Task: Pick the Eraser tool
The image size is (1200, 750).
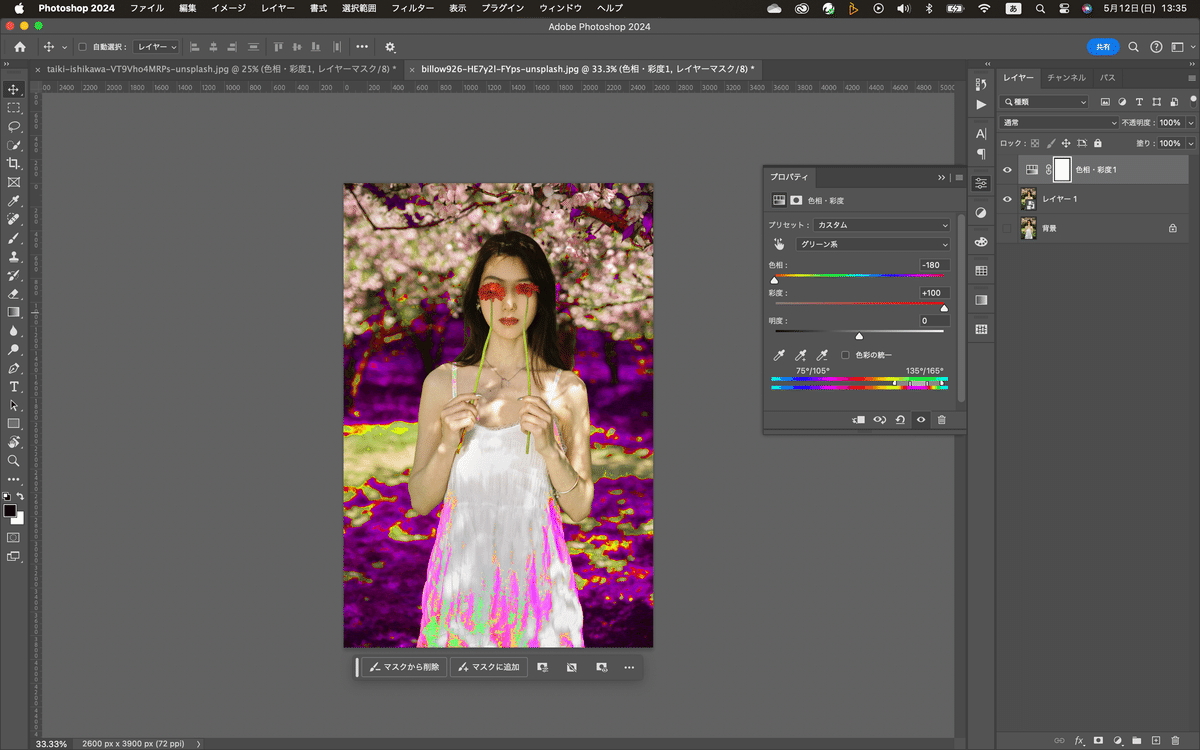Action: point(14,294)
